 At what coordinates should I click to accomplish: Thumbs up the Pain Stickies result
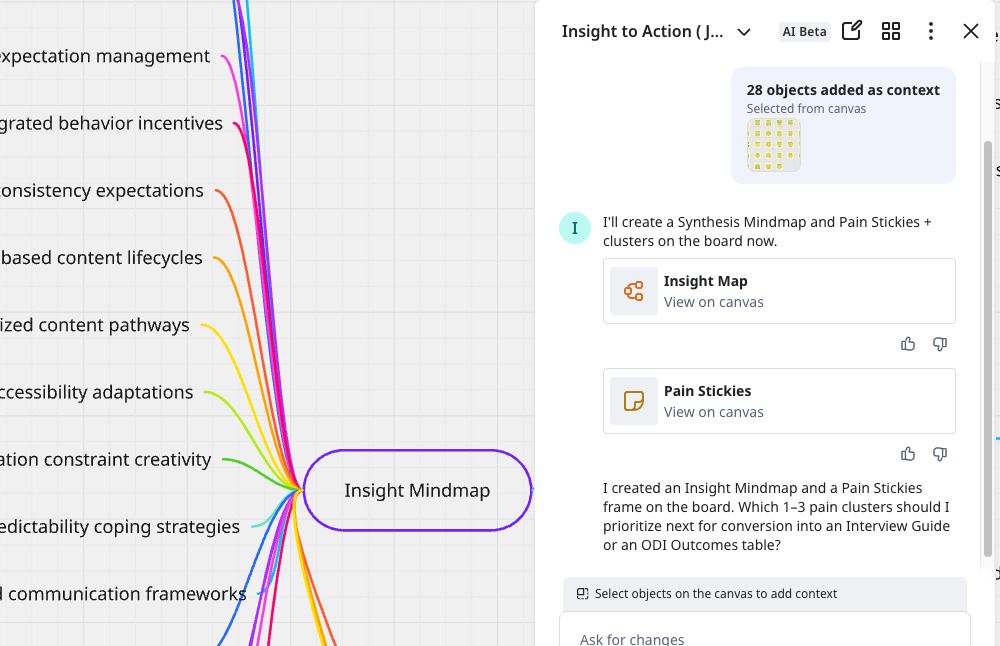[x=908, y=454]
